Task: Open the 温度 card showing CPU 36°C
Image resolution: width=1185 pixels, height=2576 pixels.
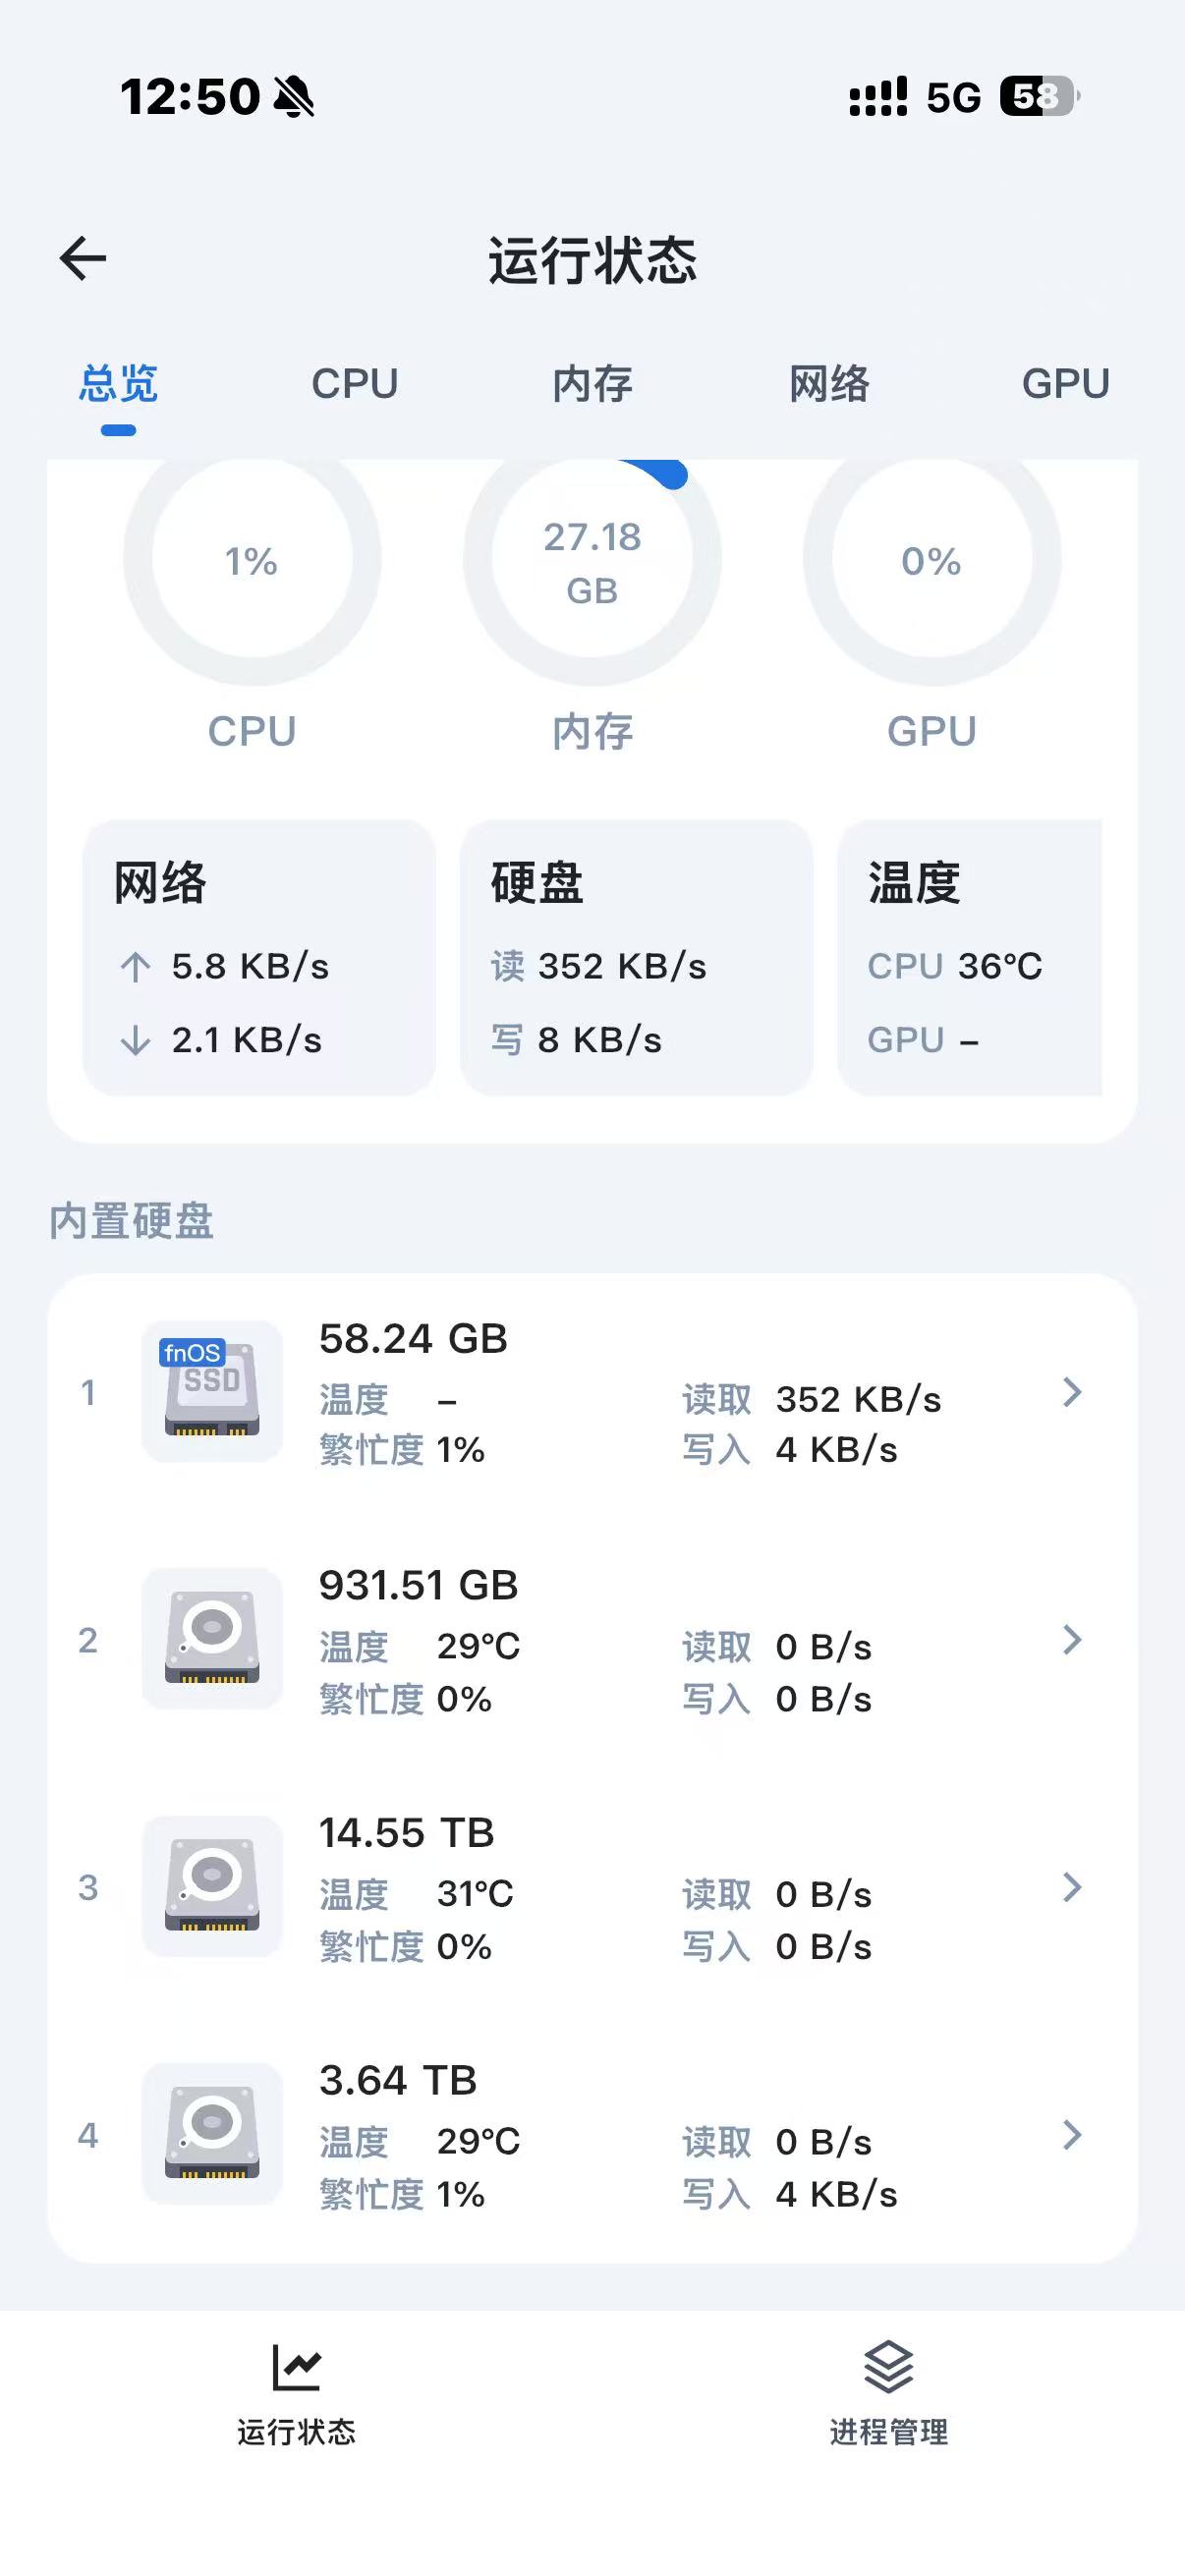Action: pos(970,957)
